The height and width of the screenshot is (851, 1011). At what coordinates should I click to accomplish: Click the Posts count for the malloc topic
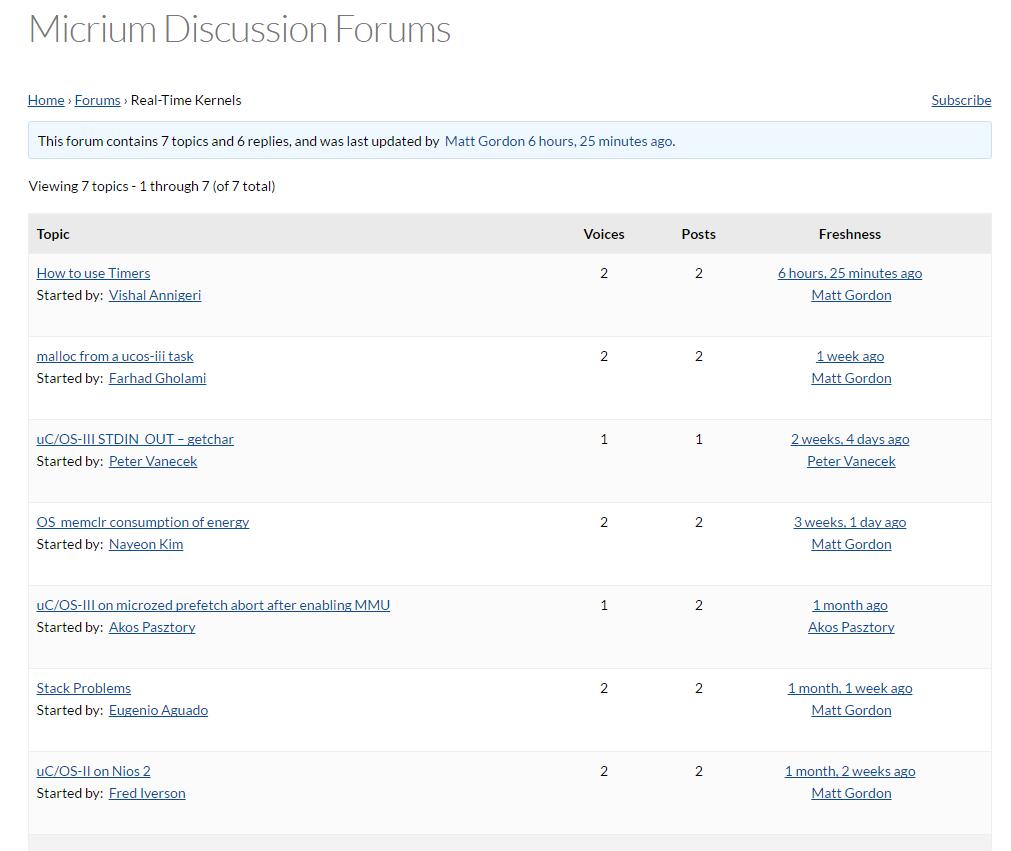(698, 356)
